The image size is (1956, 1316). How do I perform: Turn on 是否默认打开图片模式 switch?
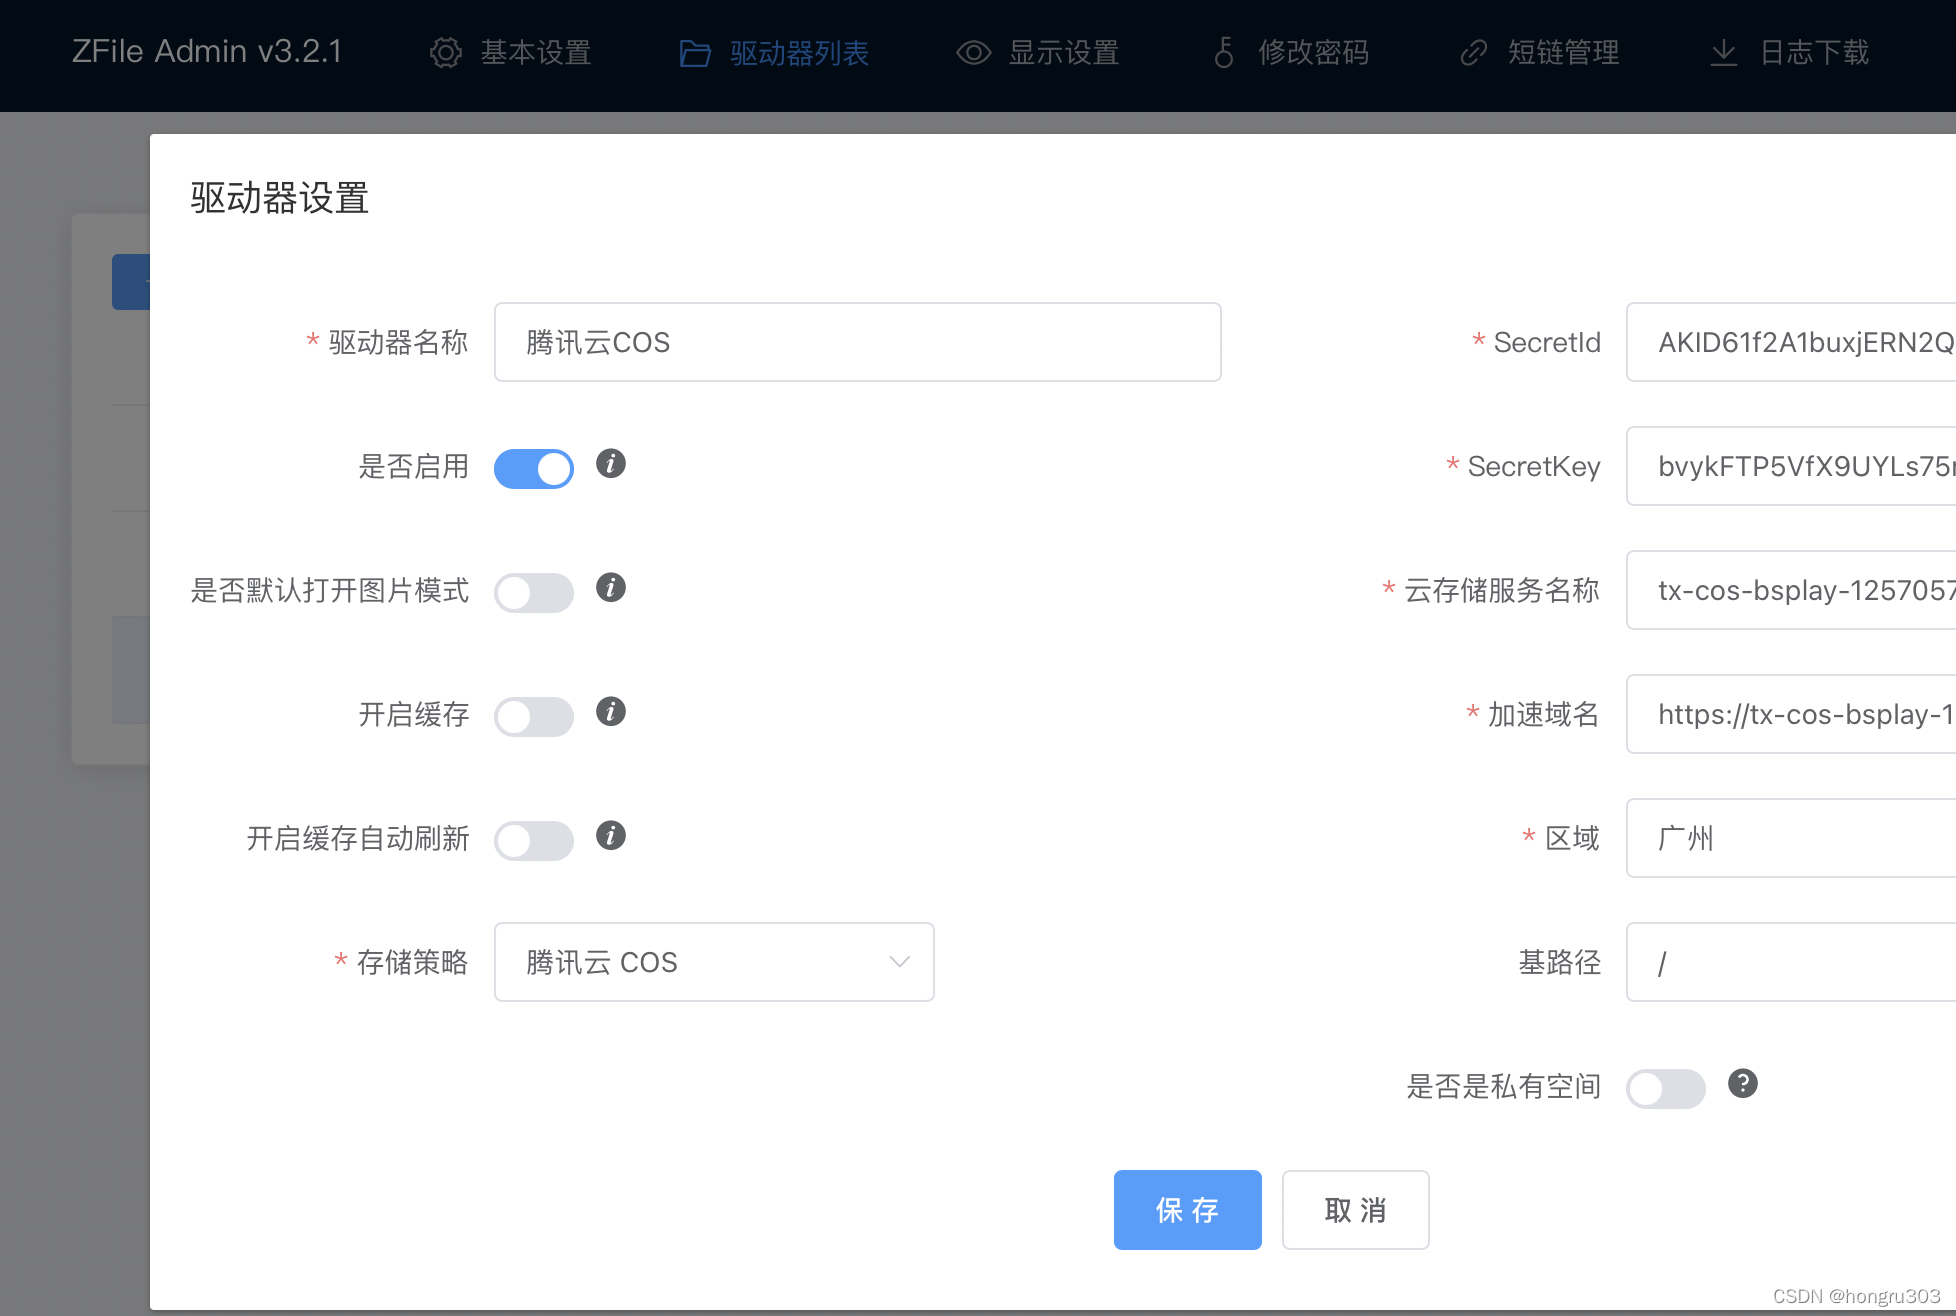pyautogui.click(x=534, y=592)
